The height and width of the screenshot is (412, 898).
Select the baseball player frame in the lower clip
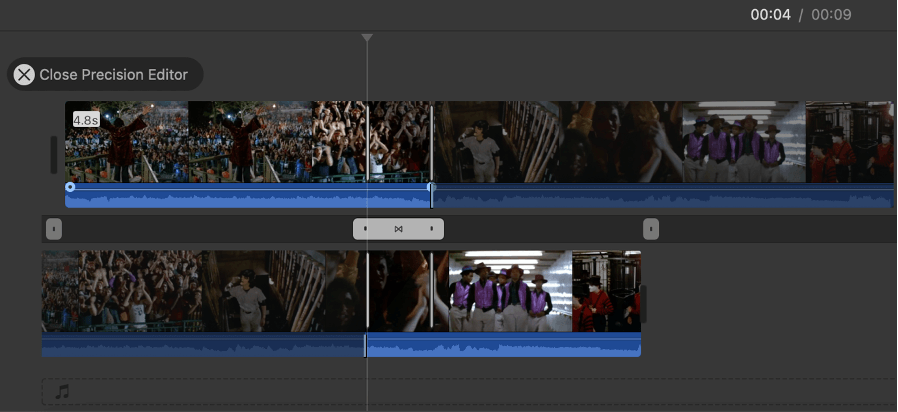[263, 291]
